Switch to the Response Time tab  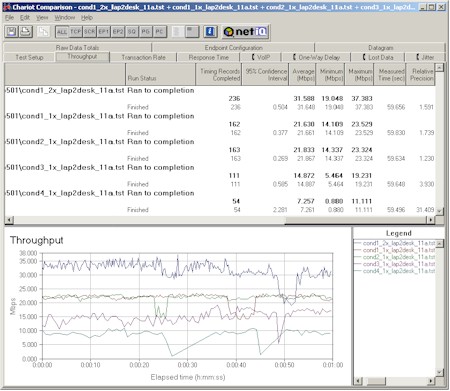(x=209, y=57)
